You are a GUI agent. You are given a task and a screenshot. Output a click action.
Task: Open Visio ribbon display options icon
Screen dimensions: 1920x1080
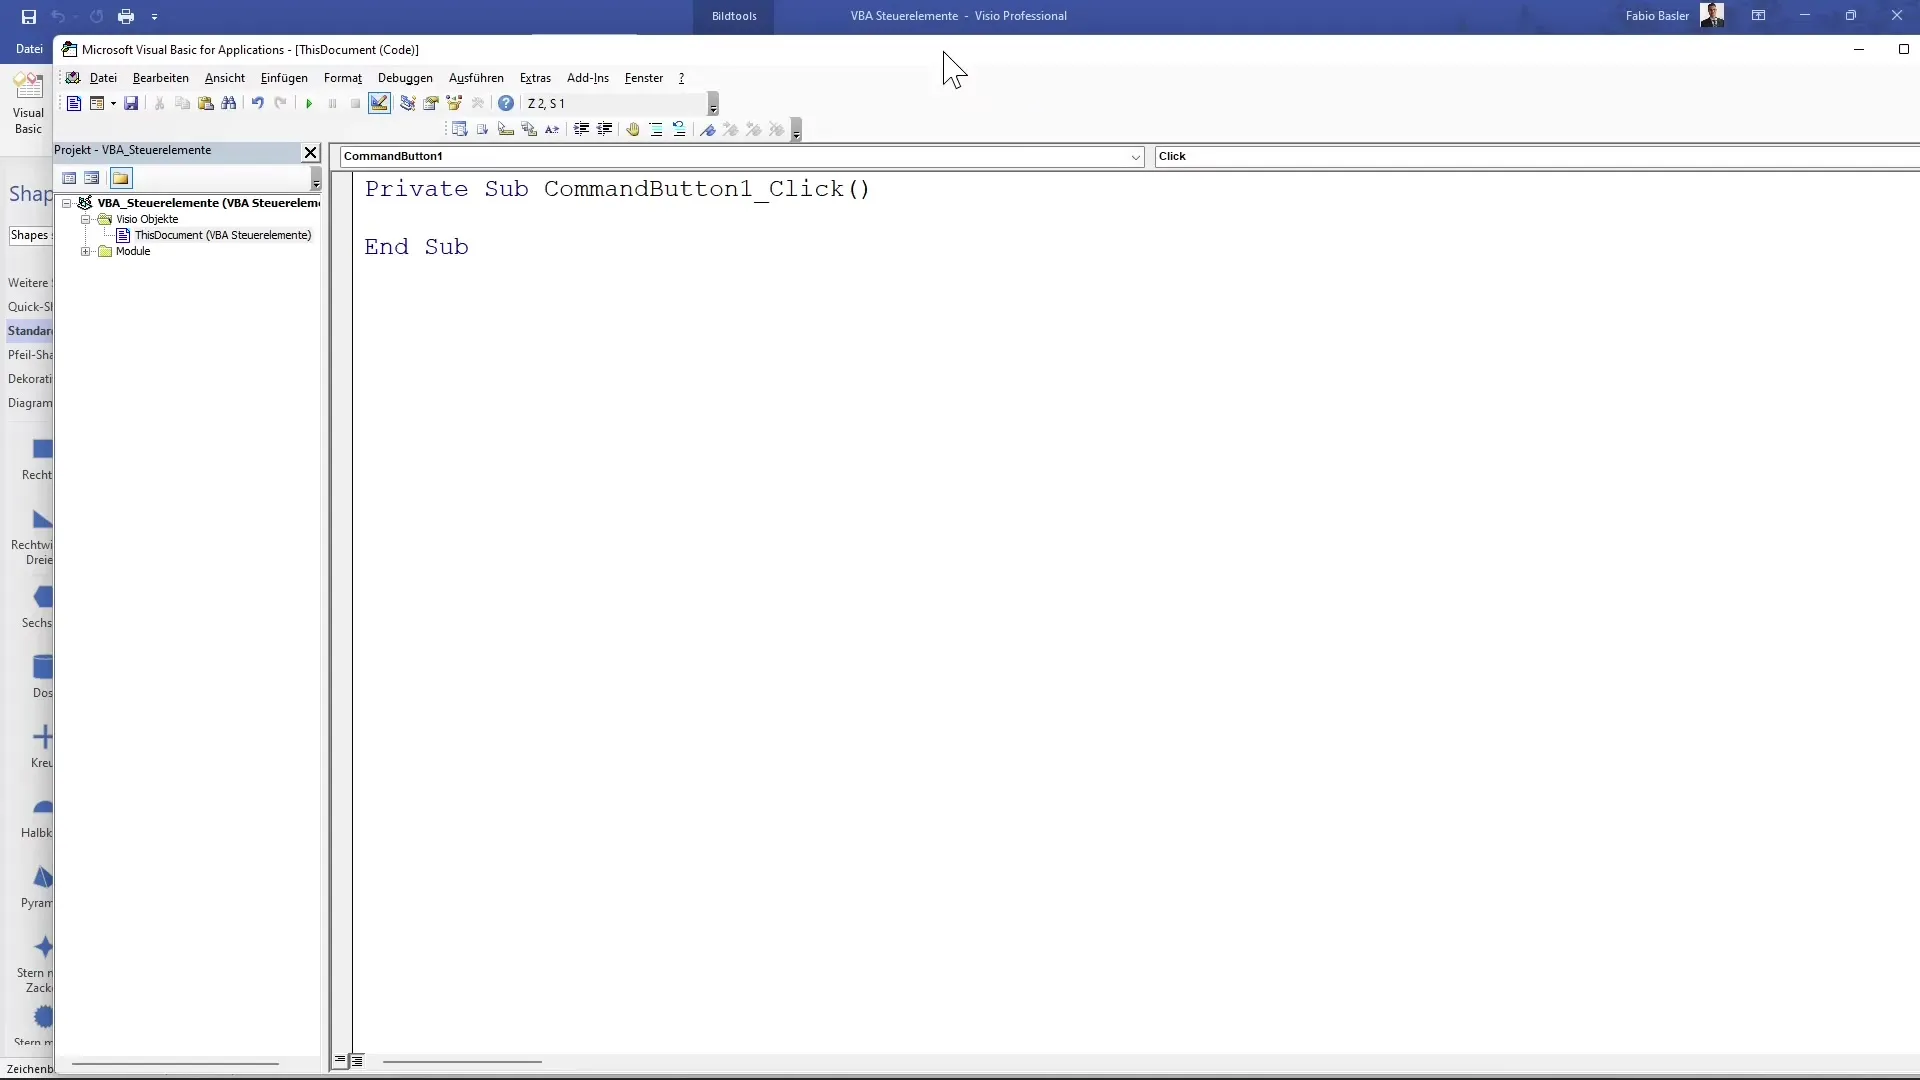coord(1758,16)
